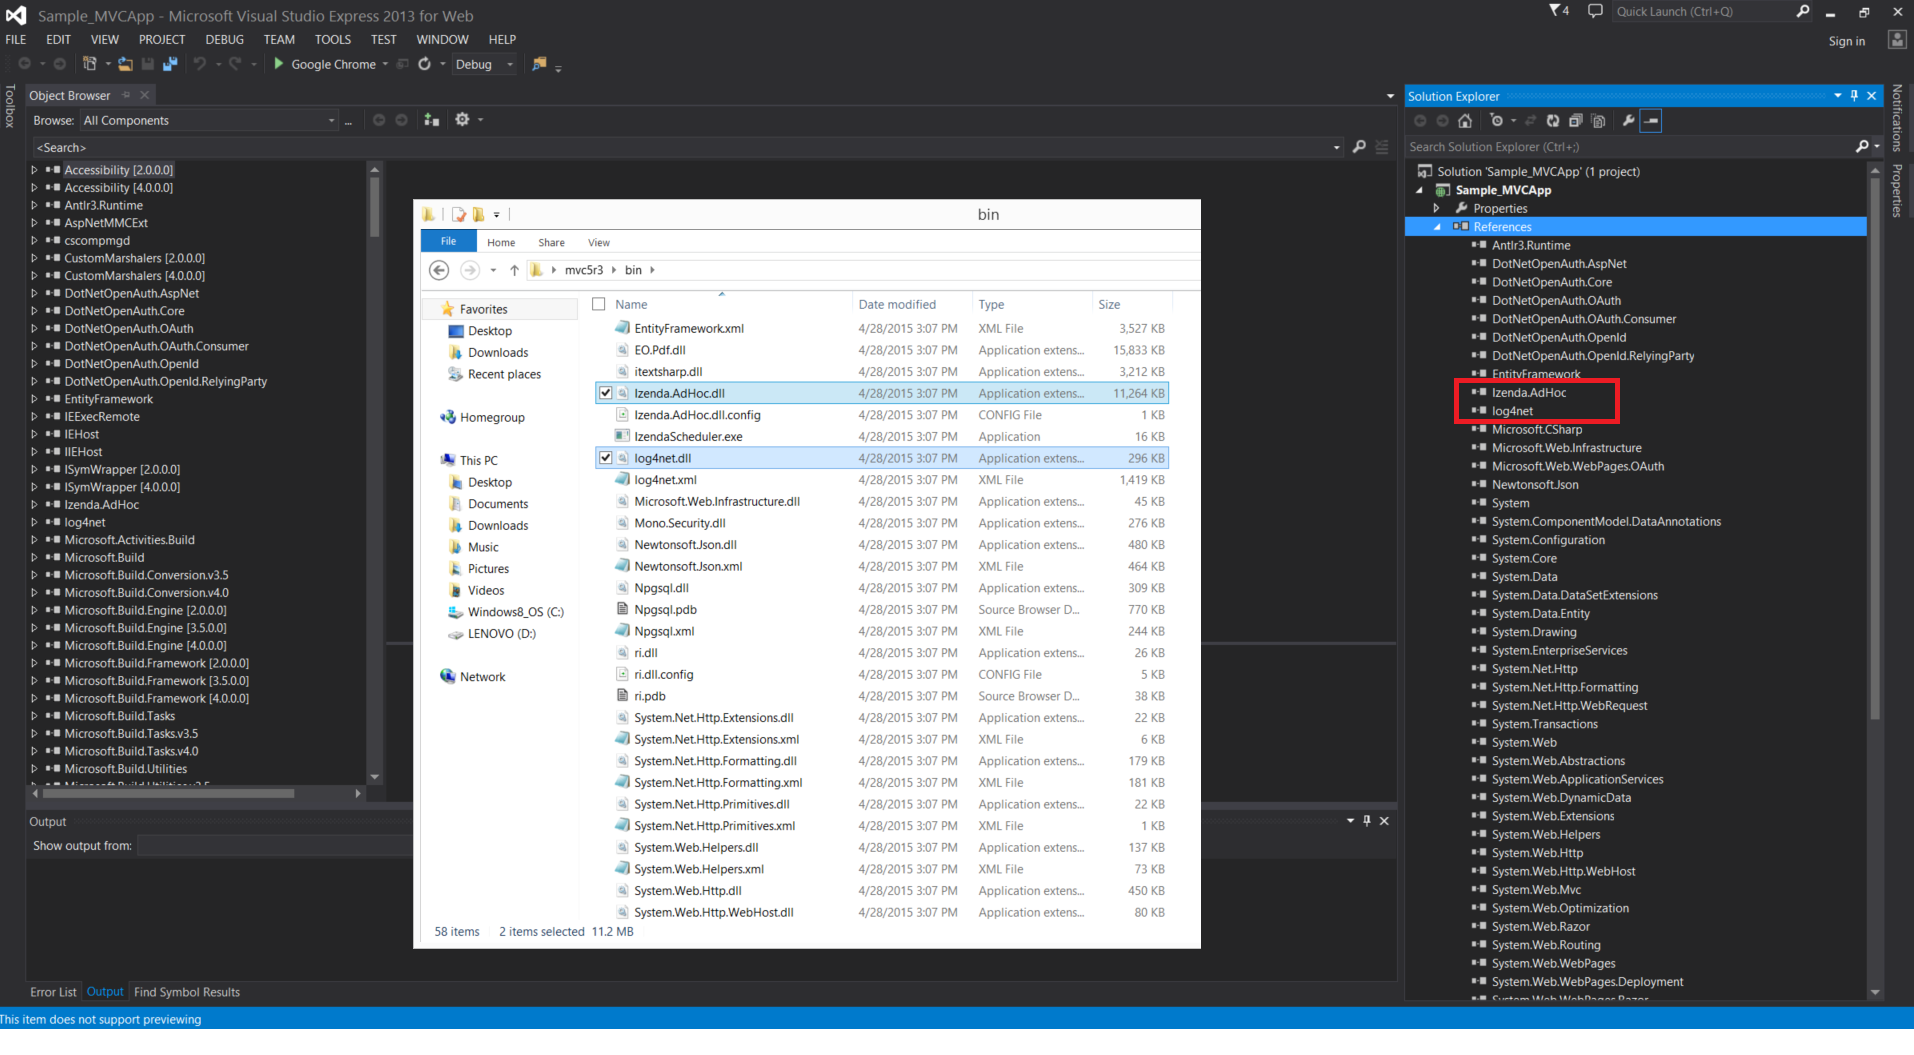Click Add to References icon in Object Browser
This screenshot has height=1055, width=1914.
click(x=431, y=120)
